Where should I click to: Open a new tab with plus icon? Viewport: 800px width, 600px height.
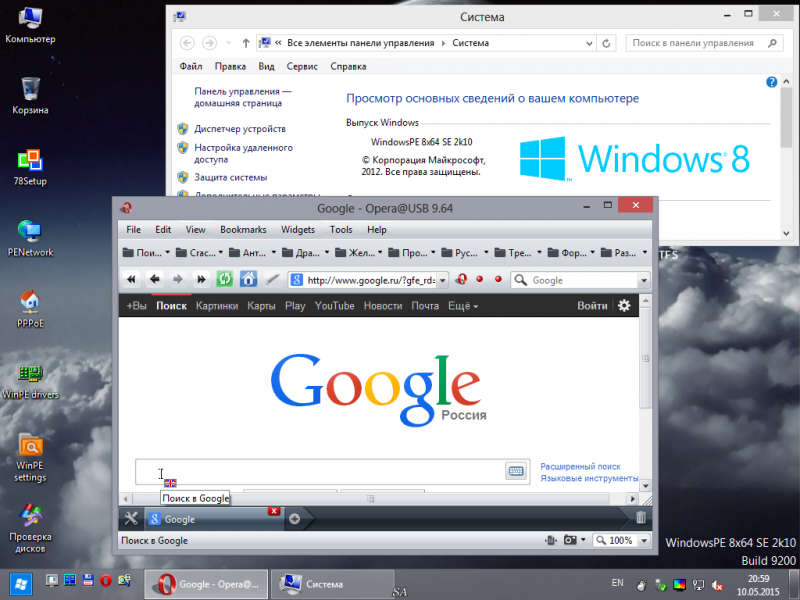[294, 519]
